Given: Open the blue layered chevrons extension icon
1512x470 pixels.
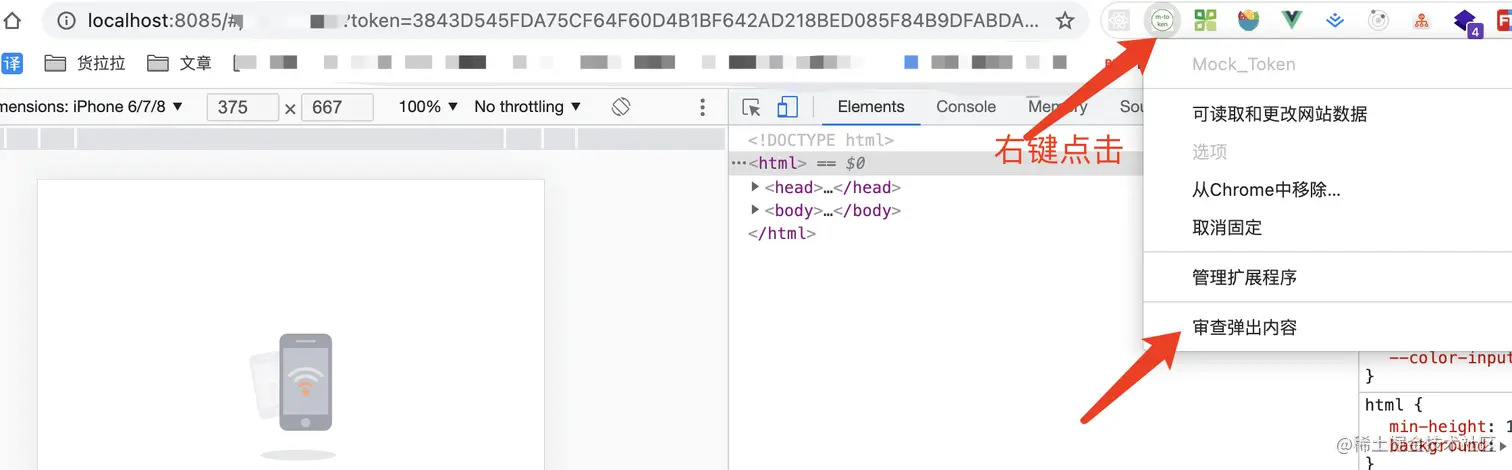Looking at the screenshot, I should click(x=1334, y=20).
